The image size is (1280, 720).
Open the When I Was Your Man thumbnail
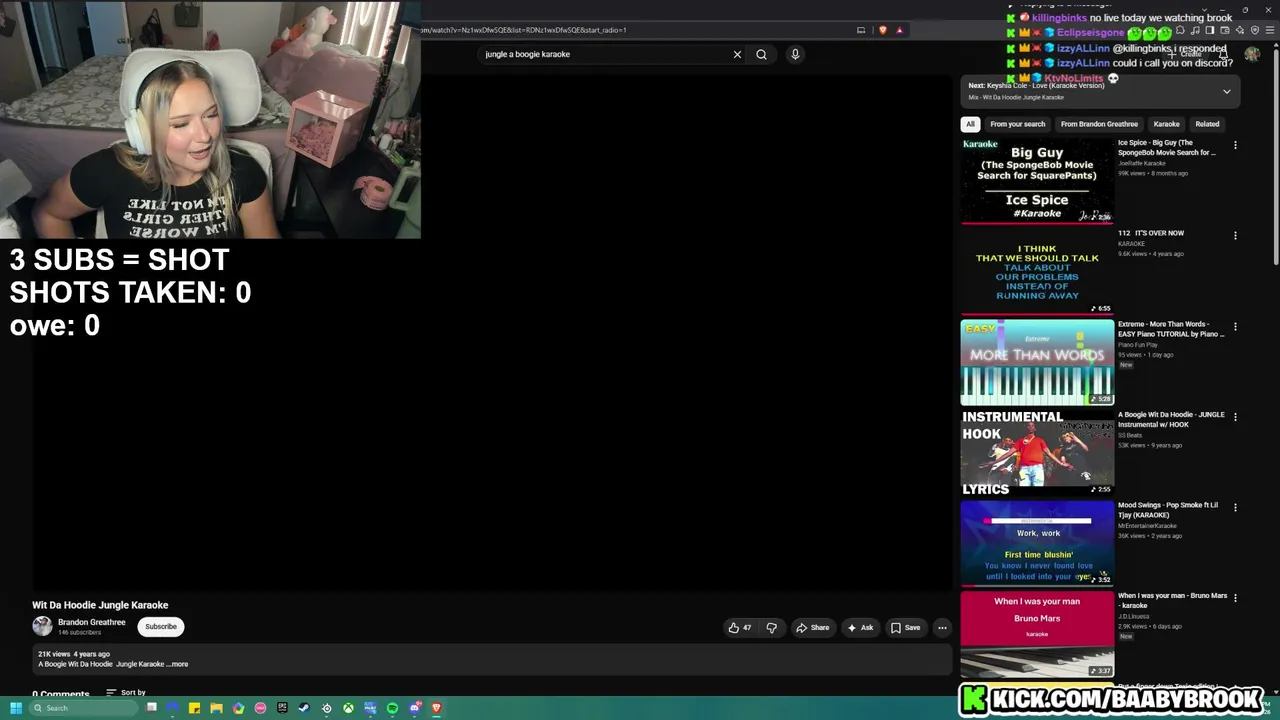tap(1037, 634)
